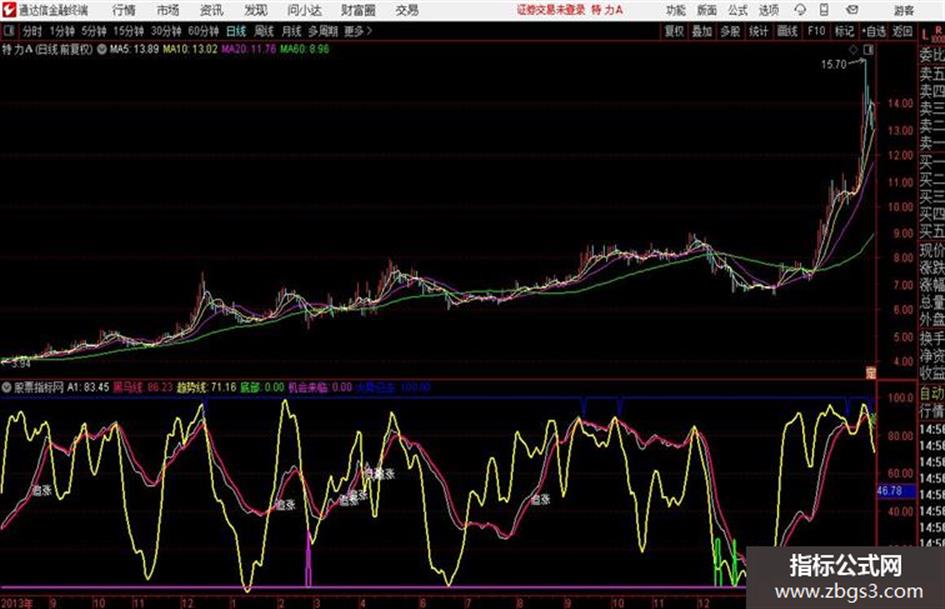Switch to the 多周期 tab
This screenshot has height=609, width=945.
[x=323, y=31]
